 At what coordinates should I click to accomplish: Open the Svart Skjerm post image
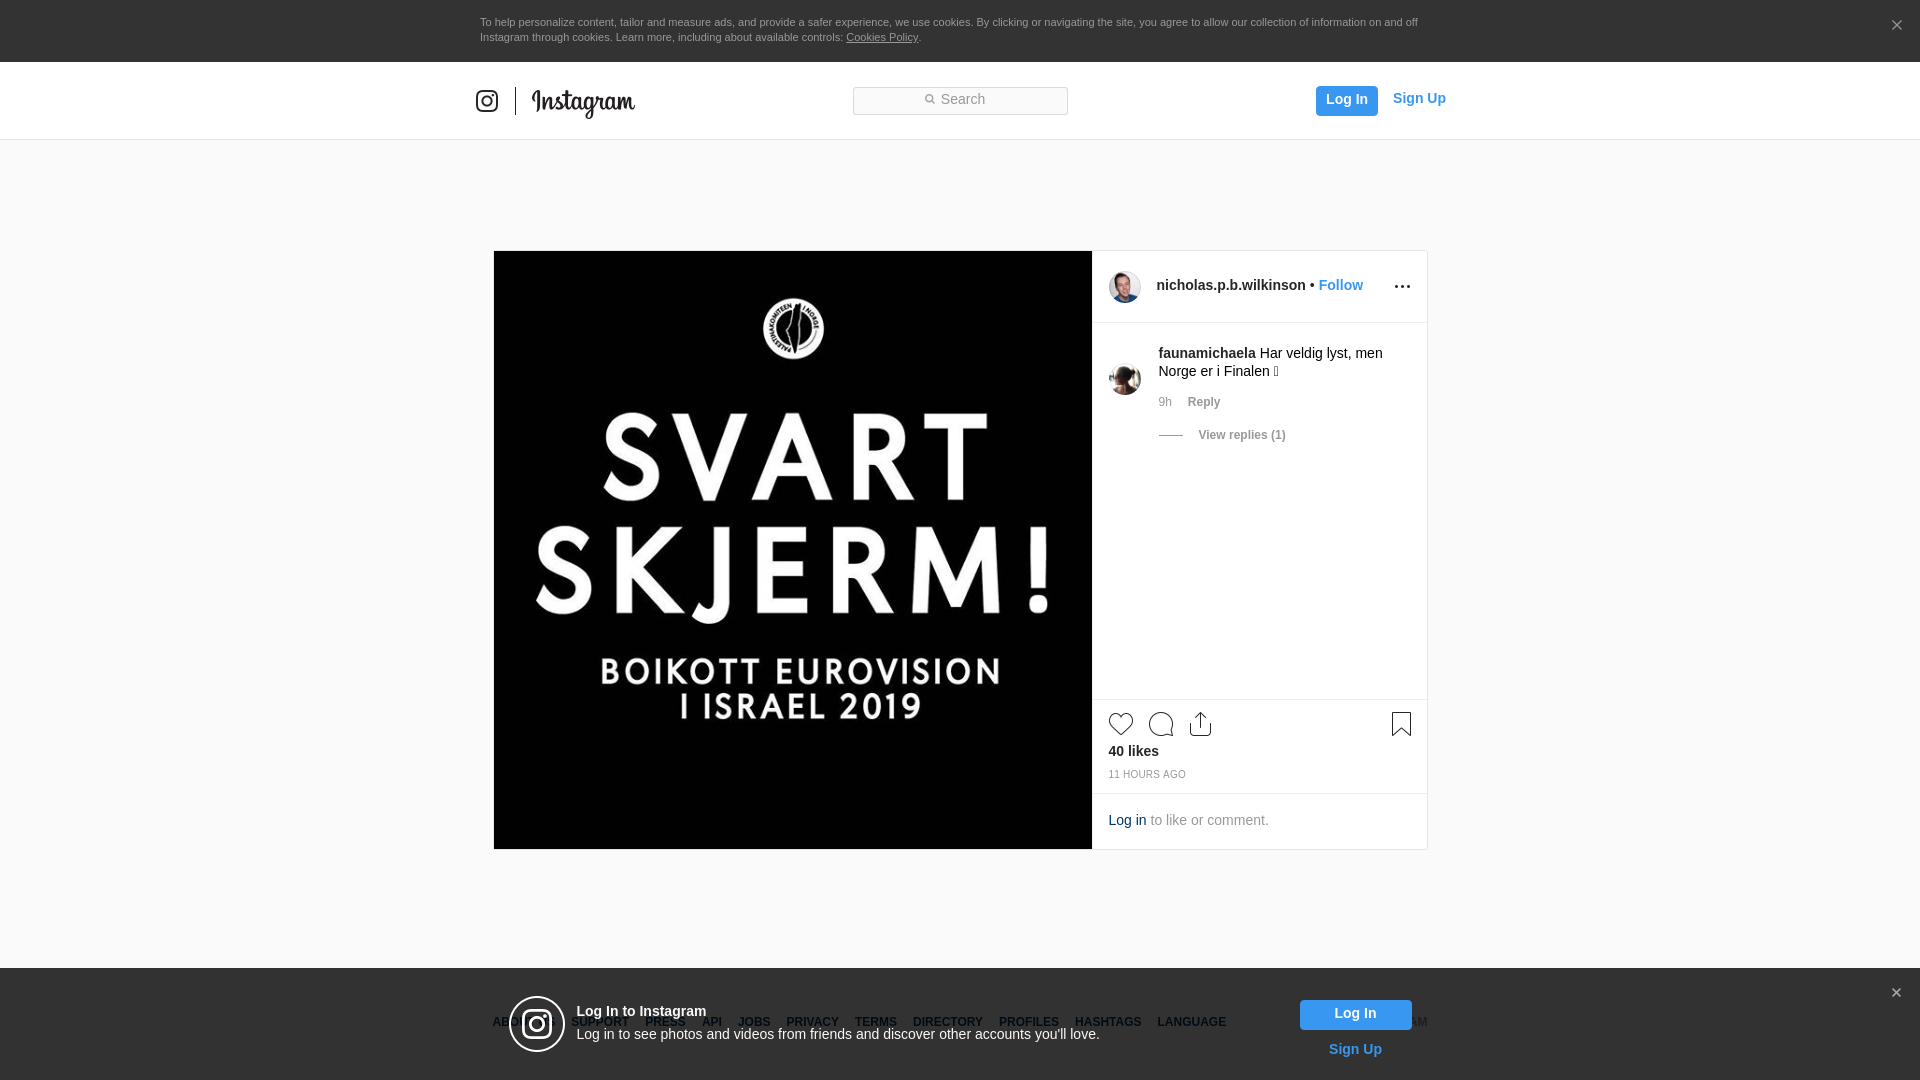coord(793,550)
